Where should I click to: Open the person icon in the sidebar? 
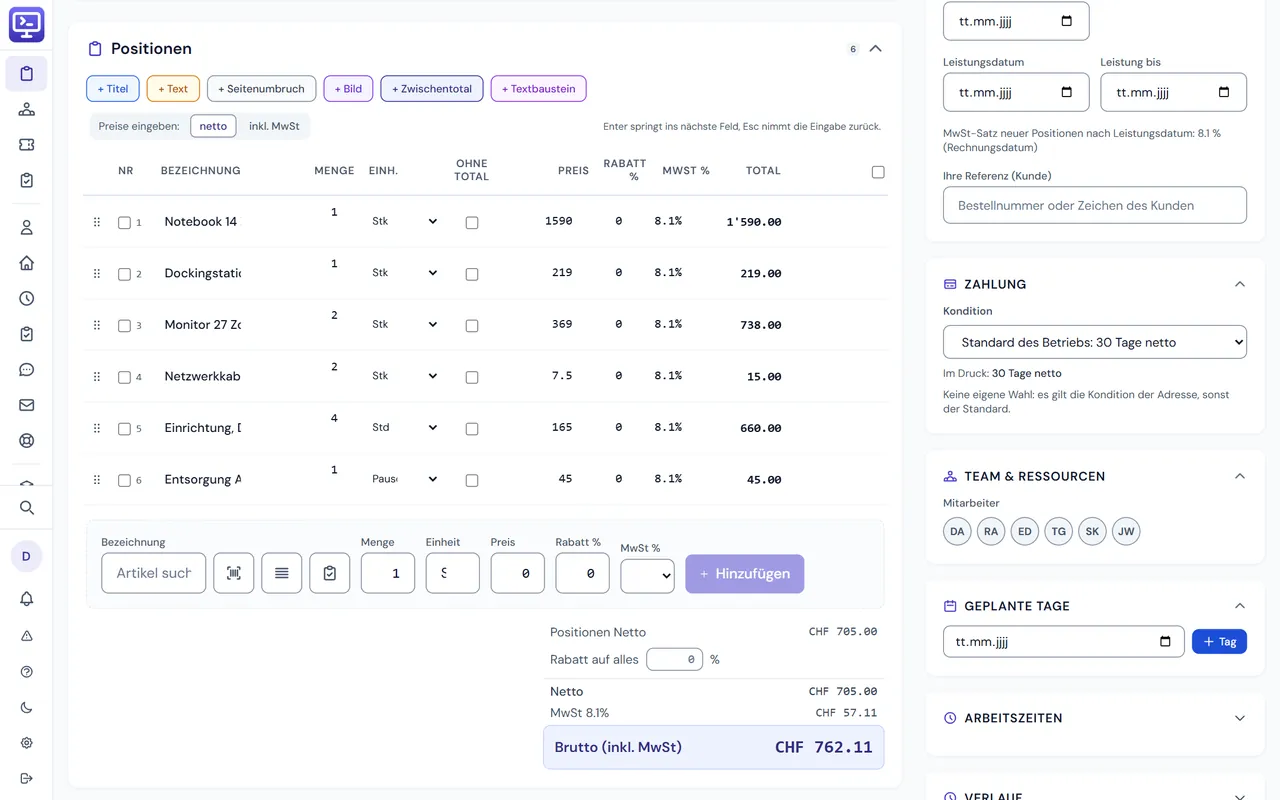tap(27, 227)
